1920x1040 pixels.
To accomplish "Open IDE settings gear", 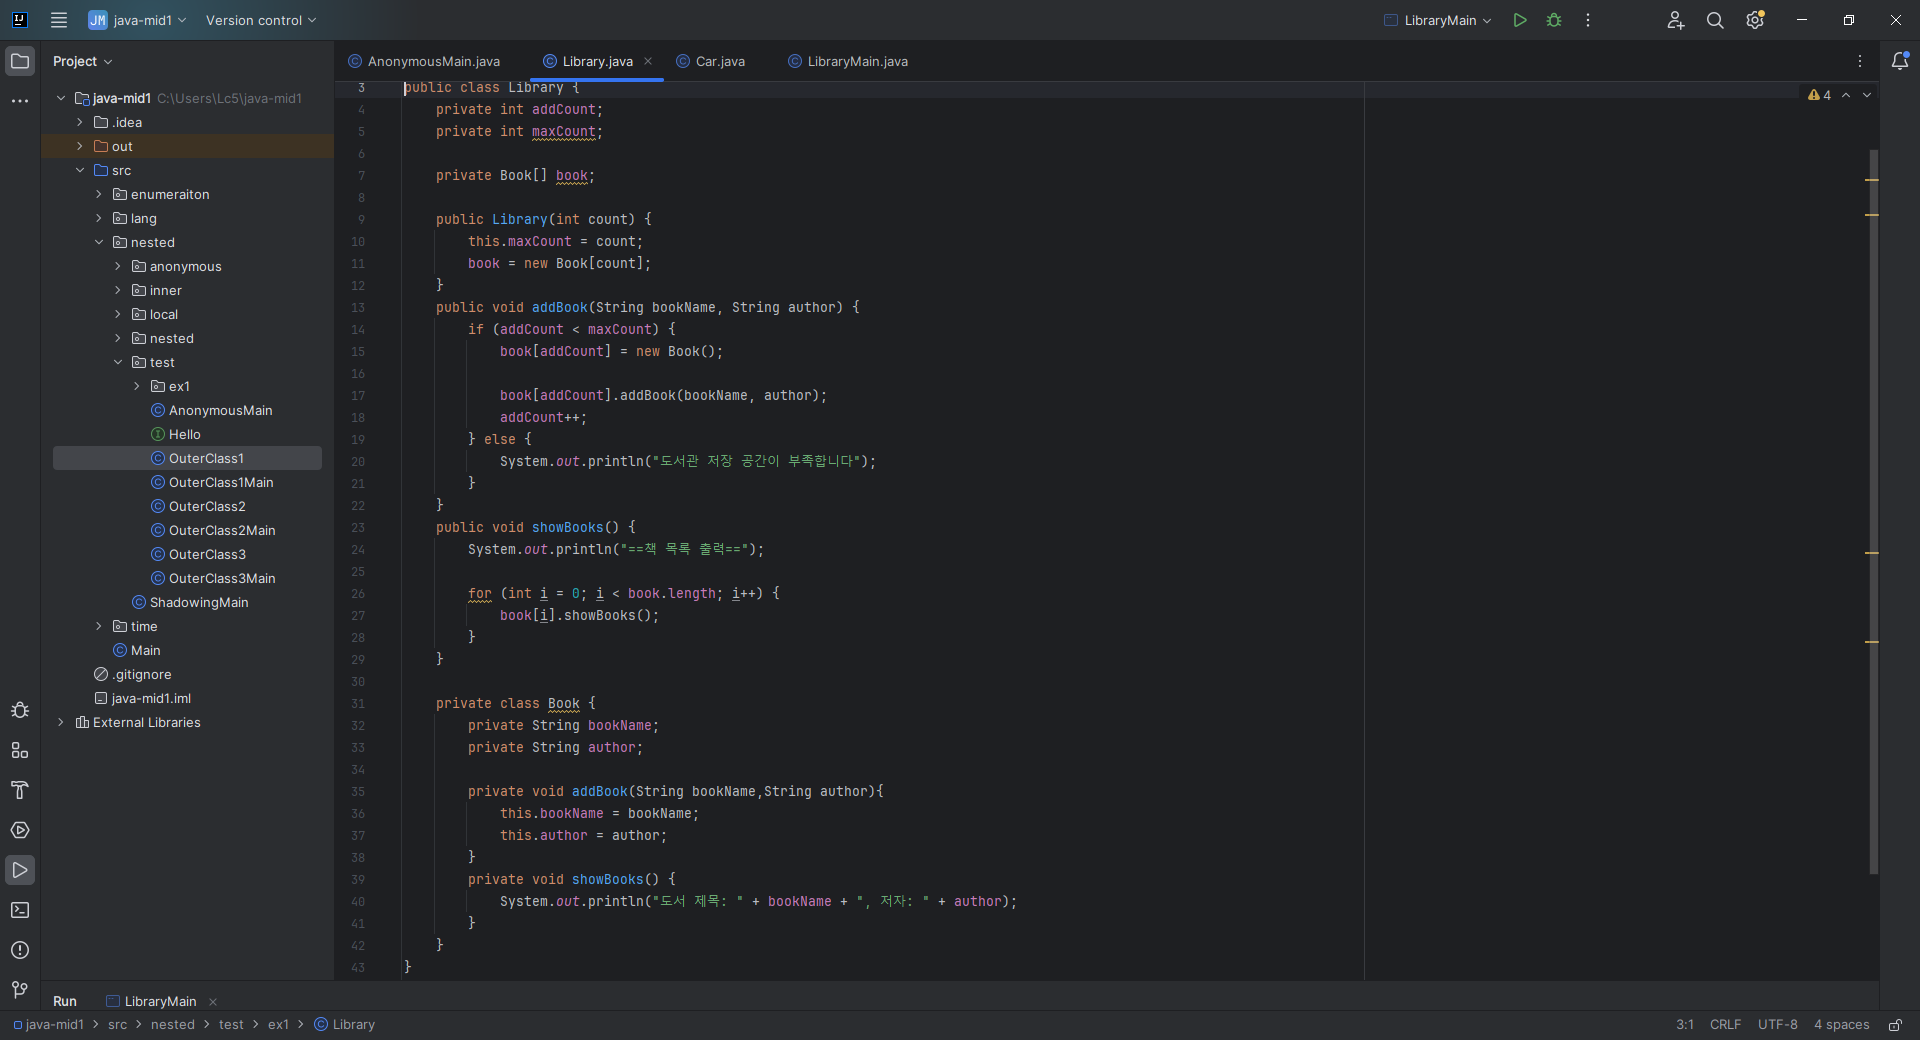I will click(x=1755, y=20).
